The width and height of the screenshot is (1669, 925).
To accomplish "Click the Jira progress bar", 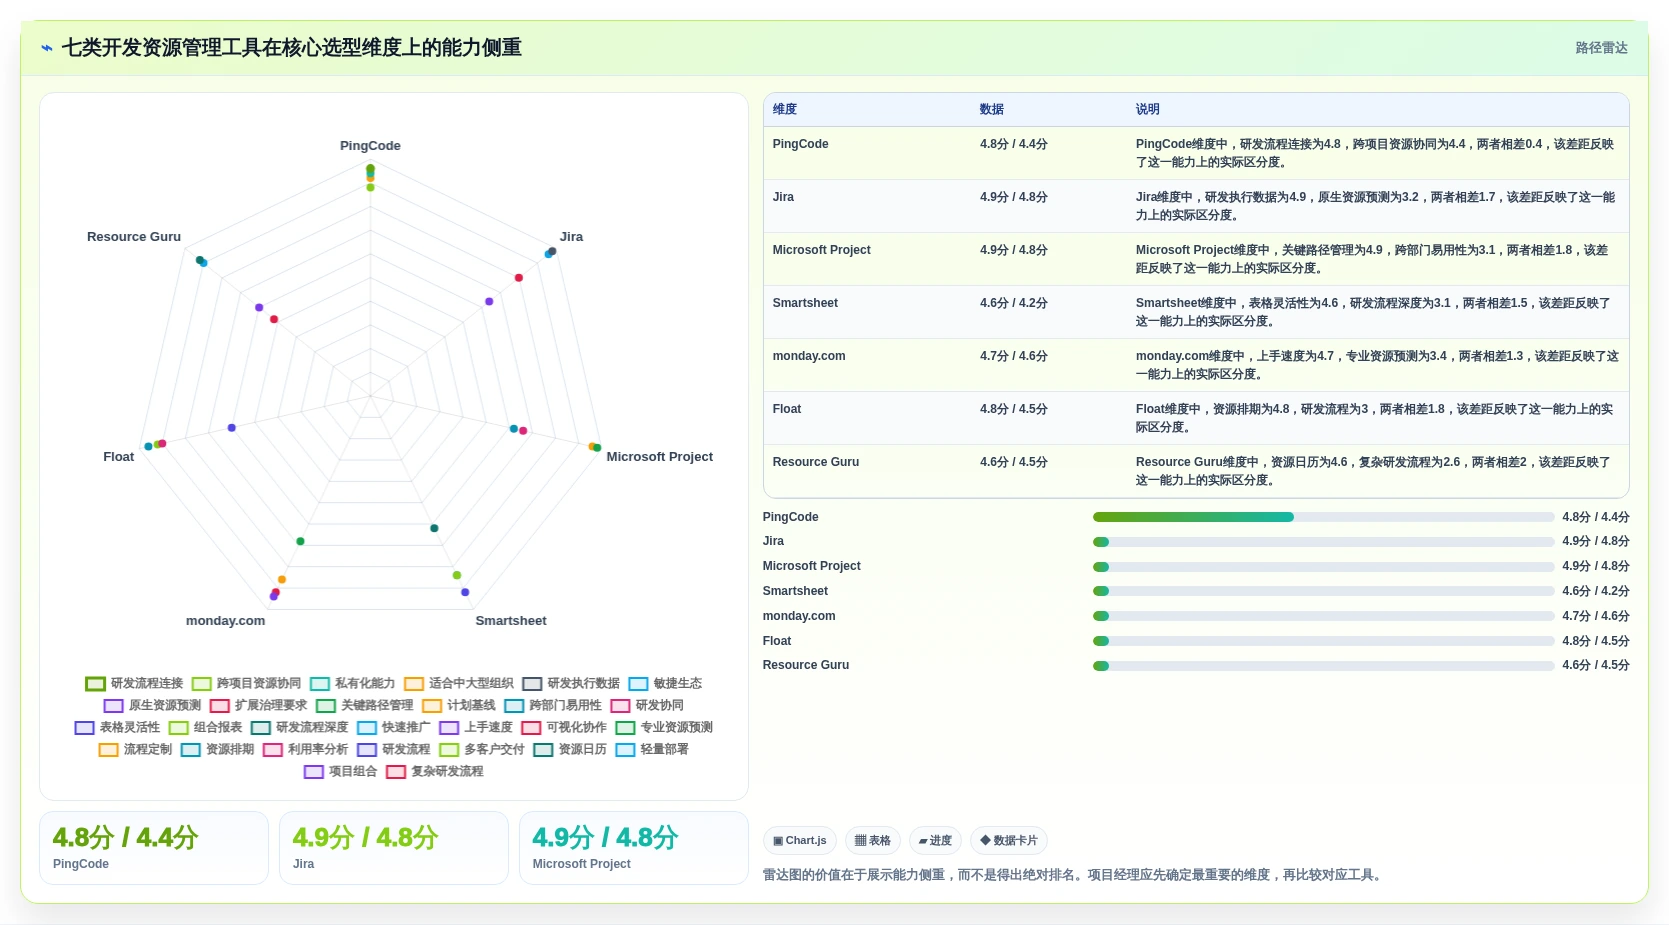I will (x=1323, y=542).
